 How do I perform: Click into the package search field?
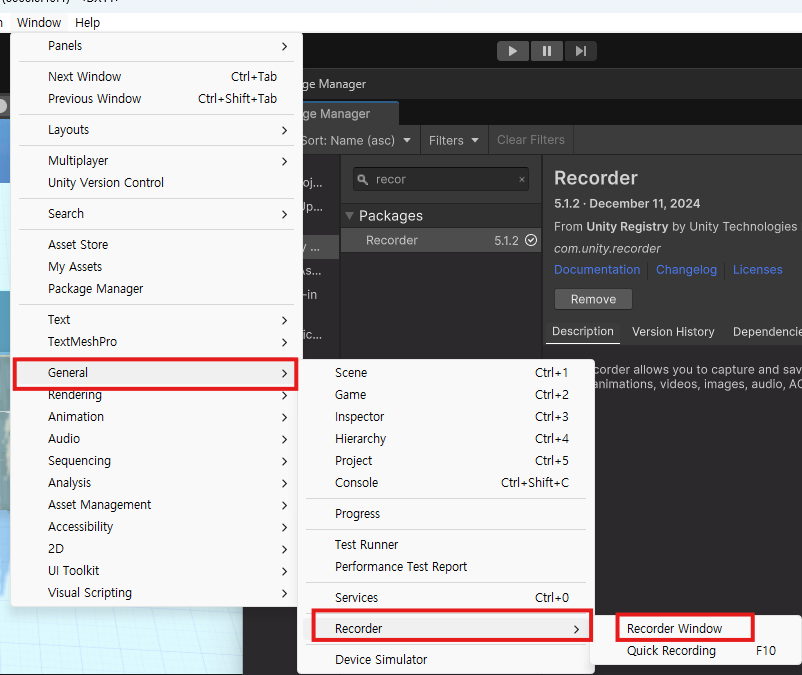pos(441,179)
